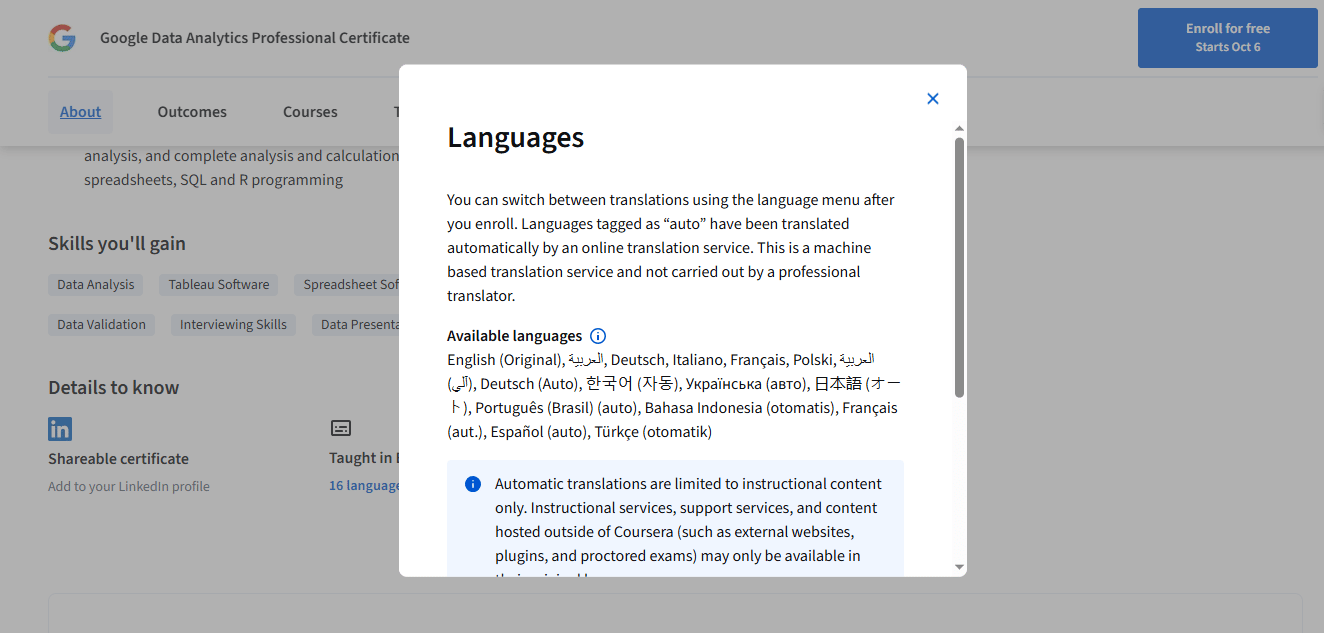Close the Languages dialog with X icon
The width and height of the screenshot is (1324, 633).
coord(933,99)
